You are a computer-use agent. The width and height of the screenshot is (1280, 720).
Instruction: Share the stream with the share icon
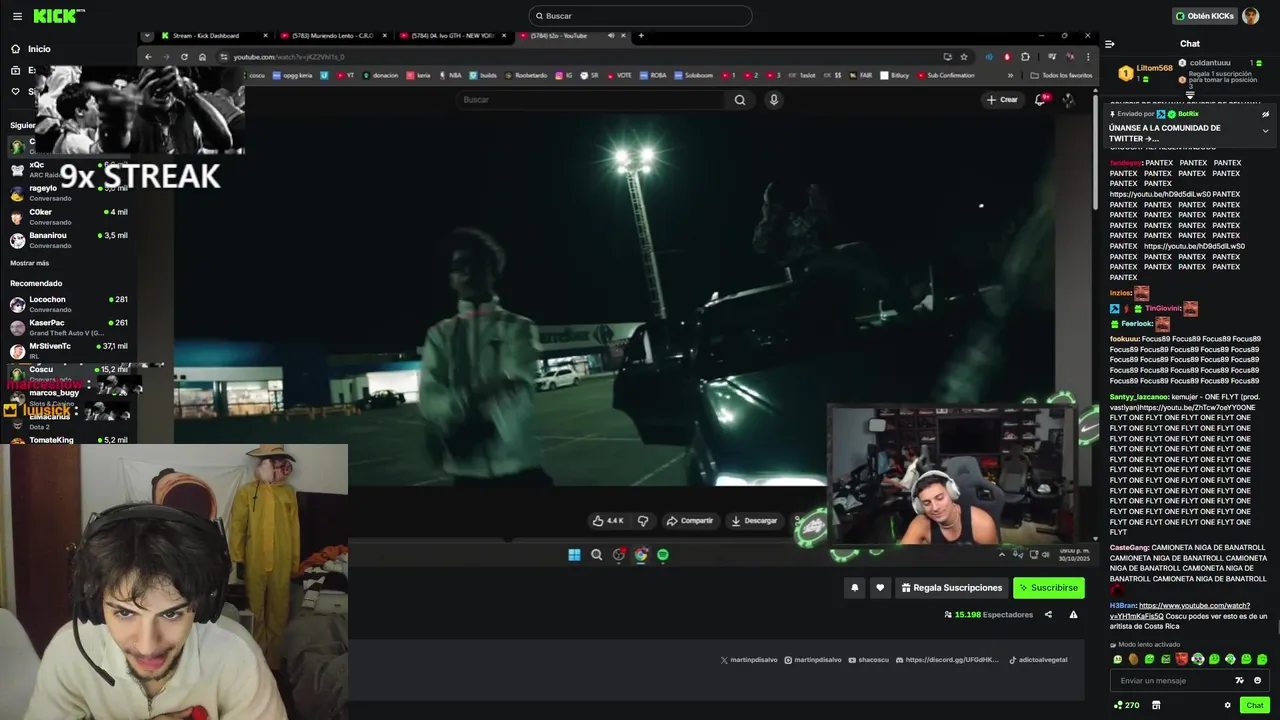1048,615
